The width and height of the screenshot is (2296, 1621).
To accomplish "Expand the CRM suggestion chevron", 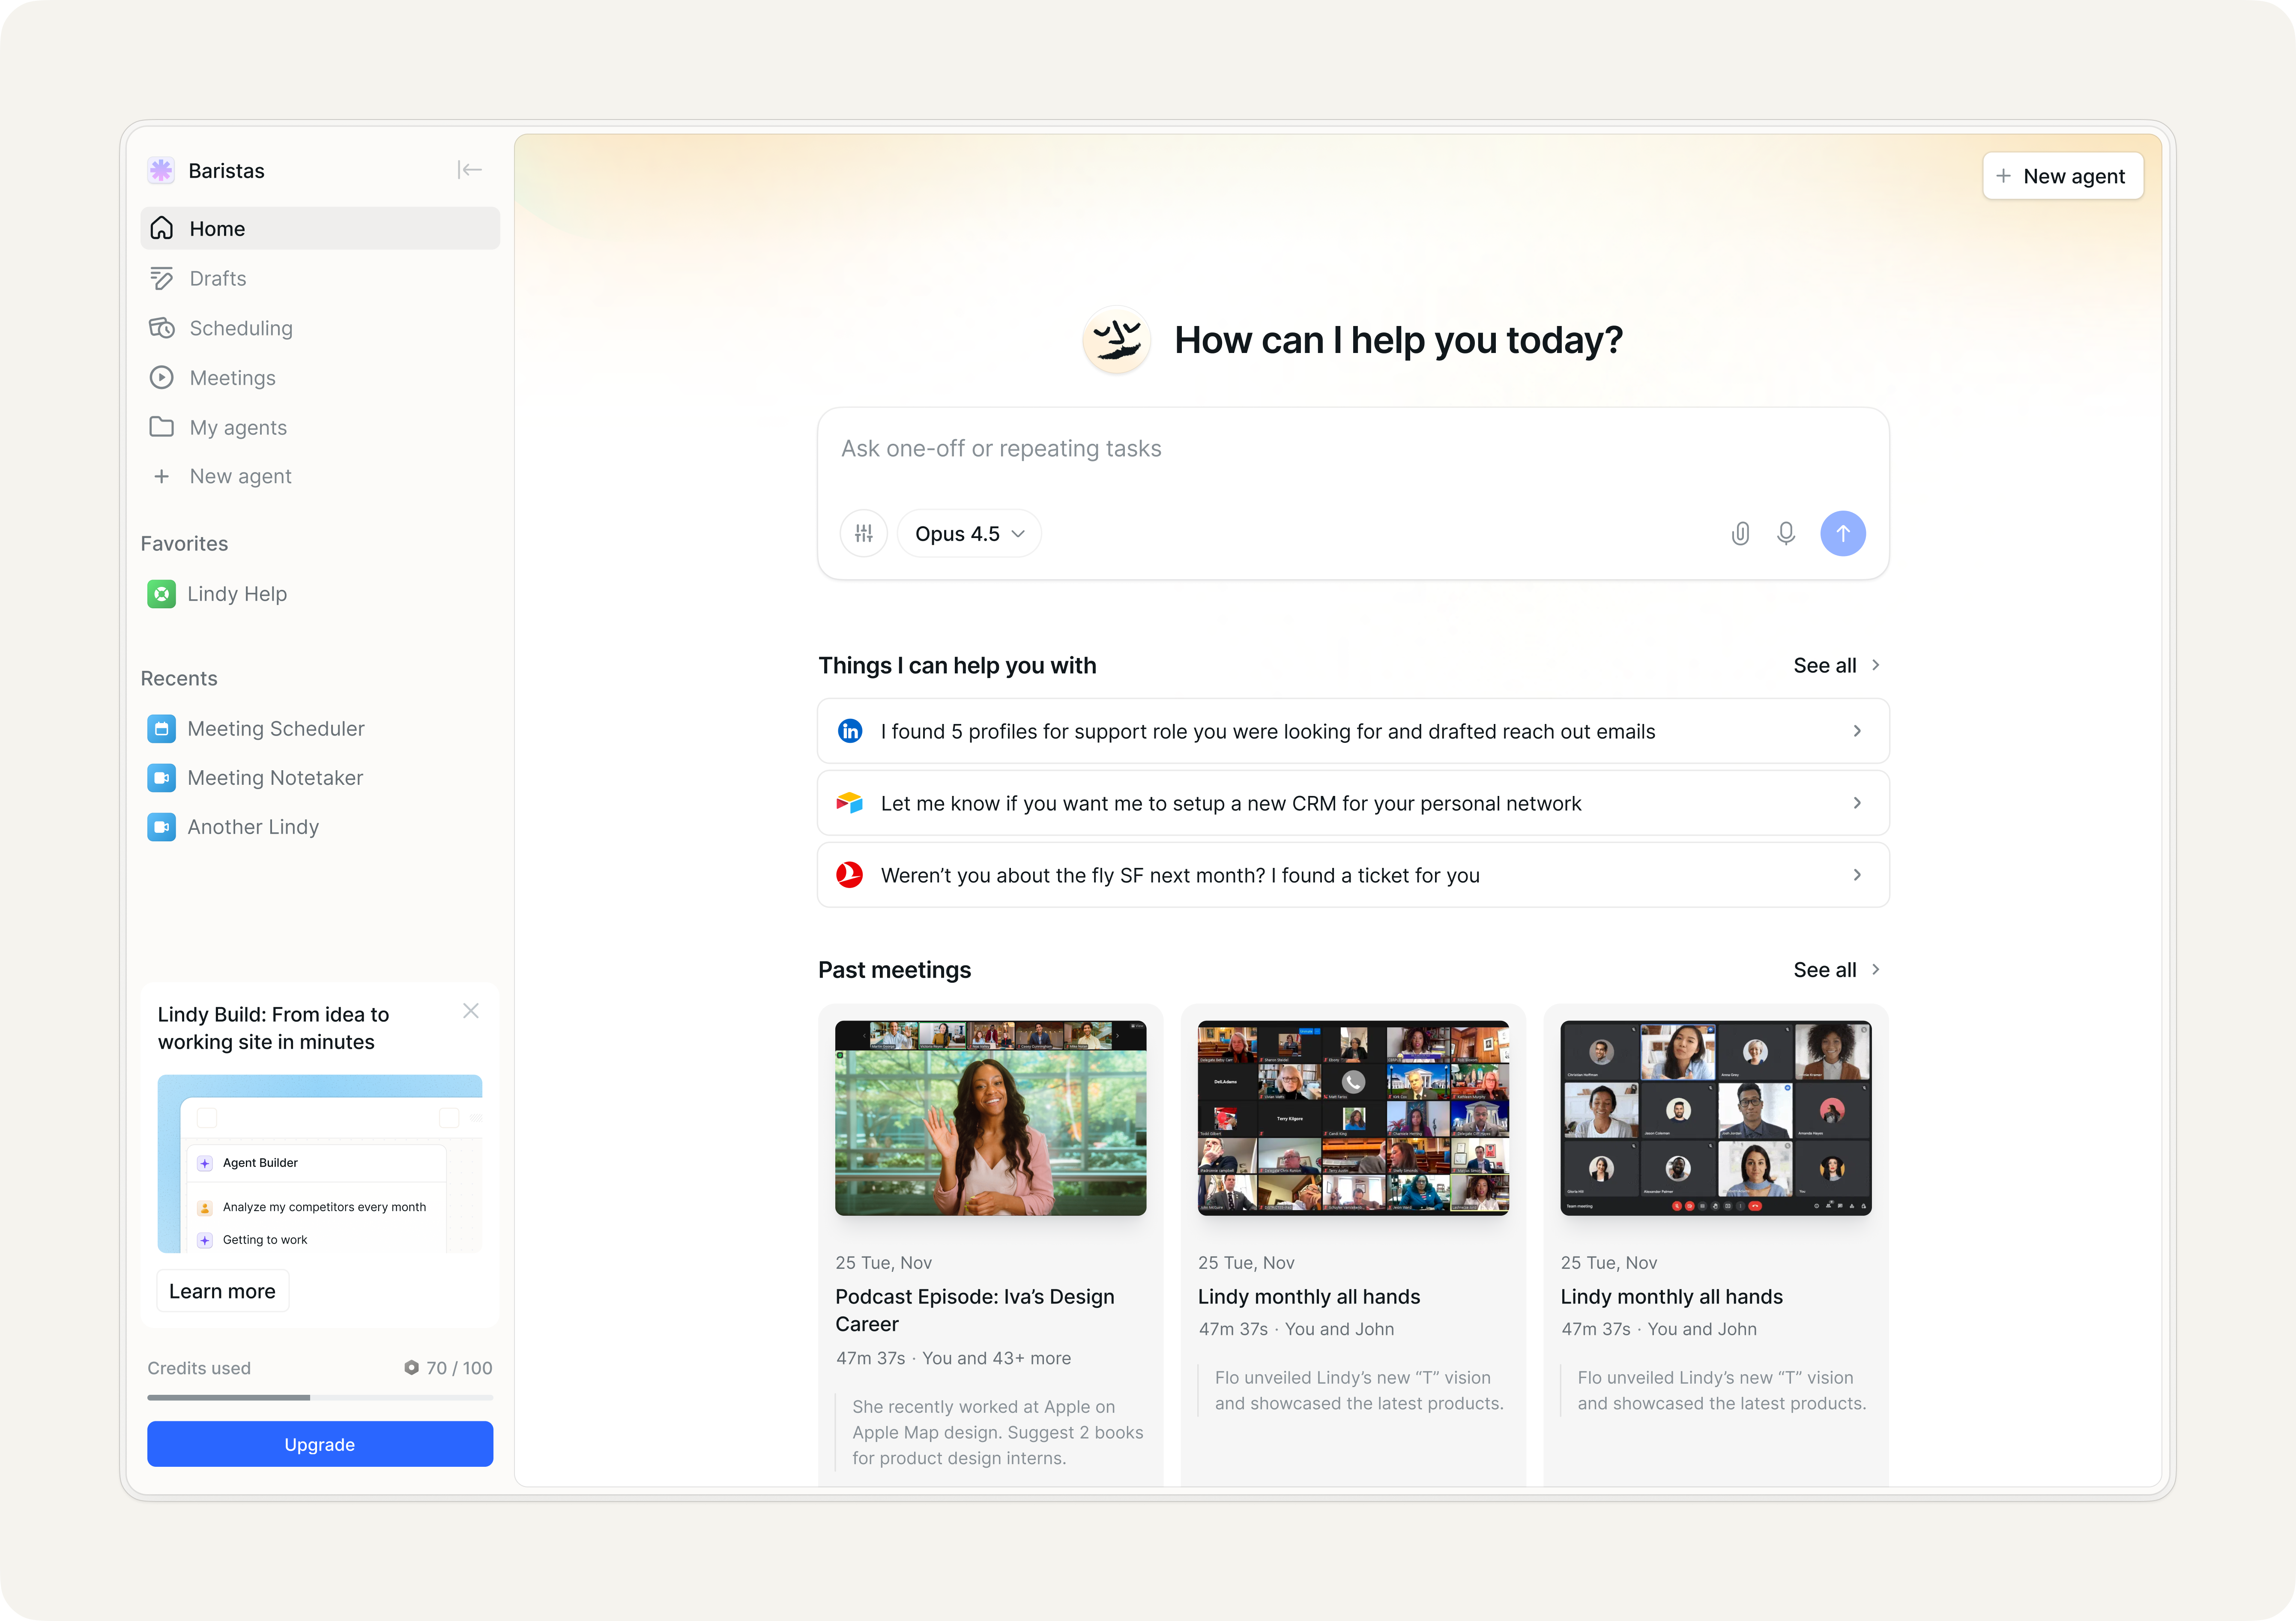I will [x=1857, y=803].
